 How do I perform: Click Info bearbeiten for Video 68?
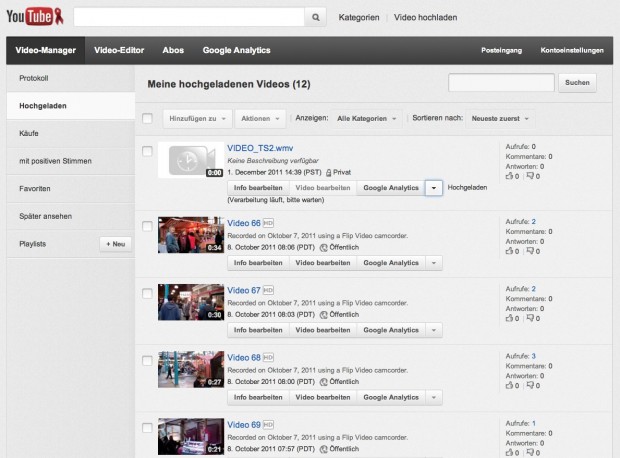[x=258, y=397]
